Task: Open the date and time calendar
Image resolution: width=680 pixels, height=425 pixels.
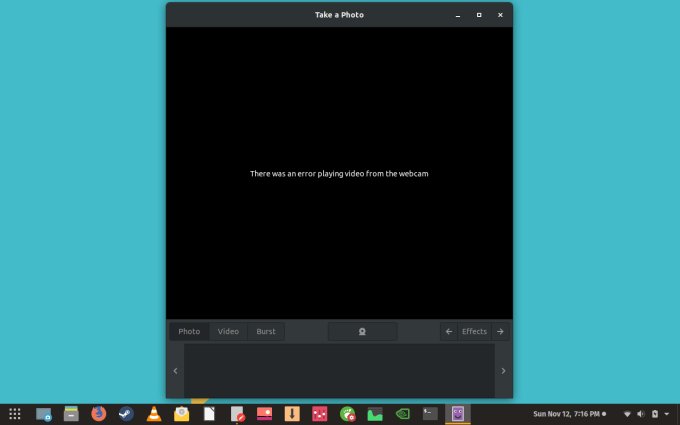Action: point(568,413)
